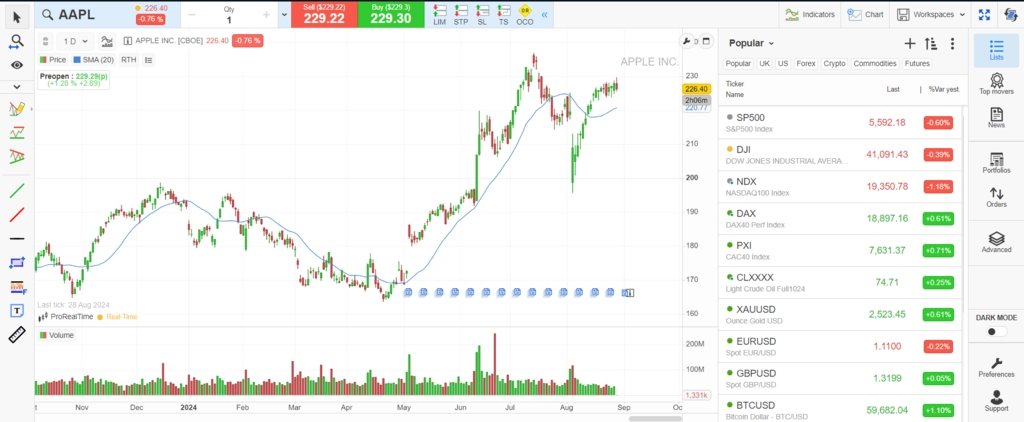Select the rectangle shape tool
Screen dimensions: 1024x422
coord(17,263)
